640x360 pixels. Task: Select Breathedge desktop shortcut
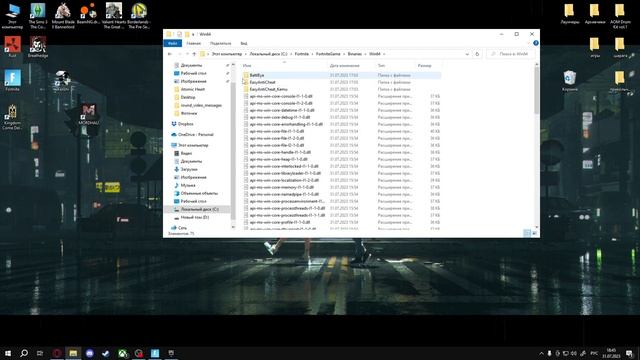pos(38,47)
